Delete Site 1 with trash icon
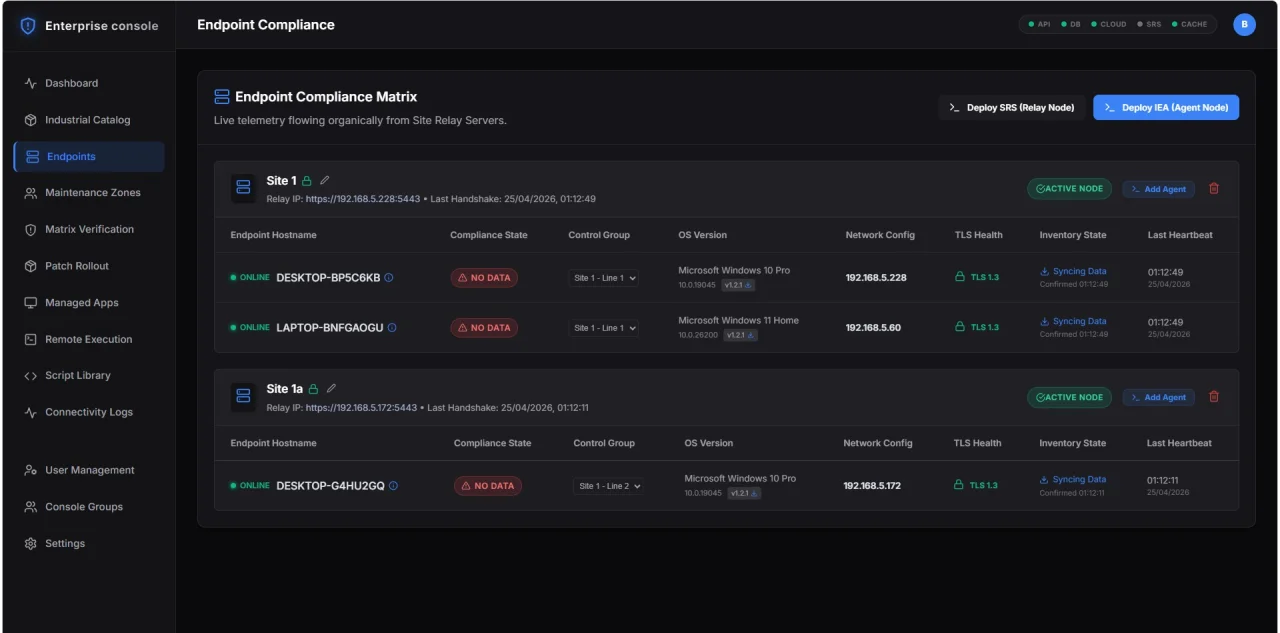The height and width of the screenshot is (633, 1280). (x=1214, y=188)
